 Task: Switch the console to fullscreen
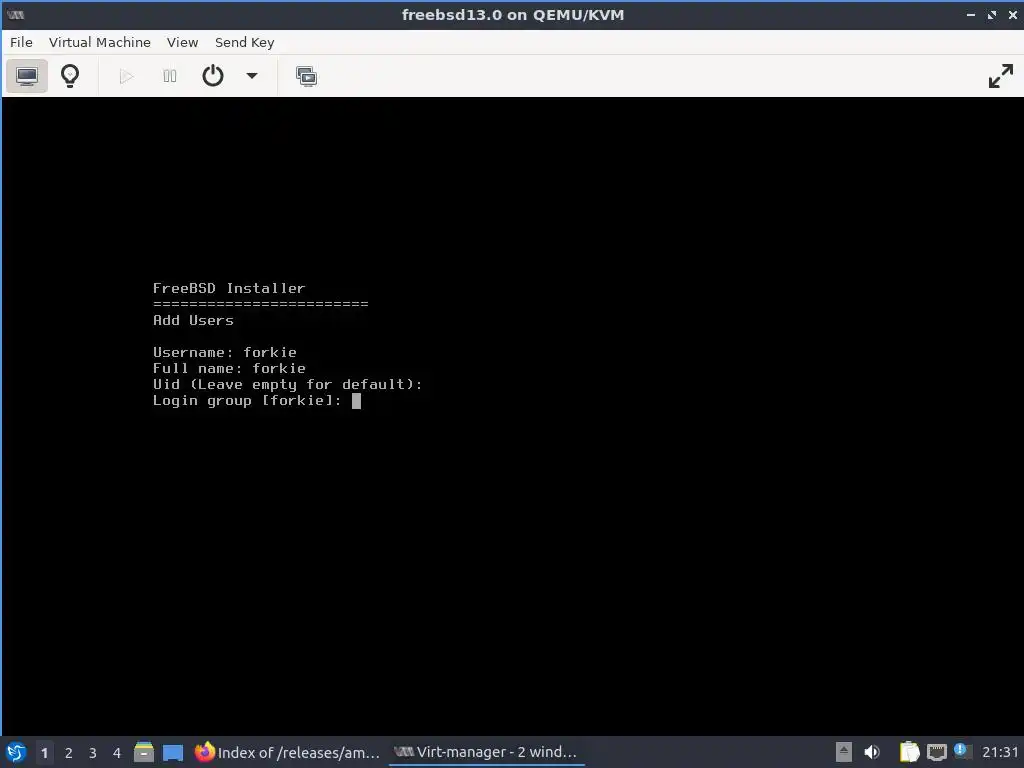coord(1000,76)
